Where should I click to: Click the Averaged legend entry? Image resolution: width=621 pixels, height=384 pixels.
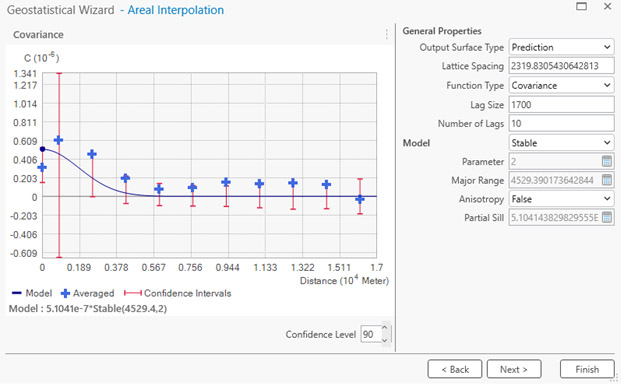click(88, 293)
